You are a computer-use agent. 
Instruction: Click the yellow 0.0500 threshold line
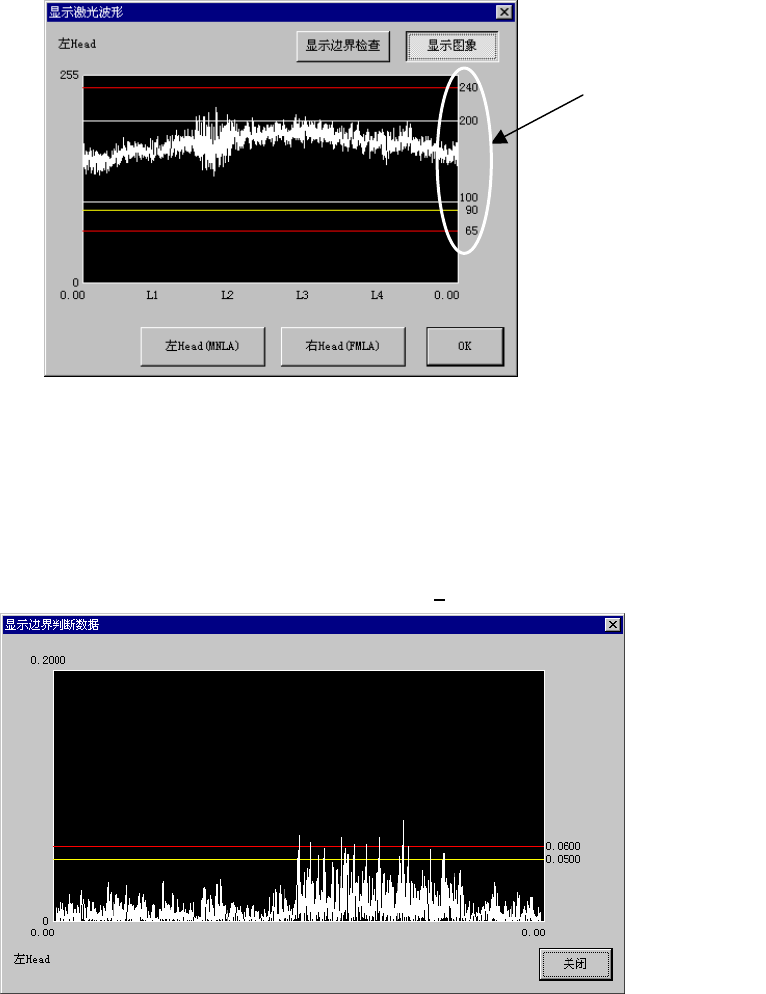pos(299,860)
